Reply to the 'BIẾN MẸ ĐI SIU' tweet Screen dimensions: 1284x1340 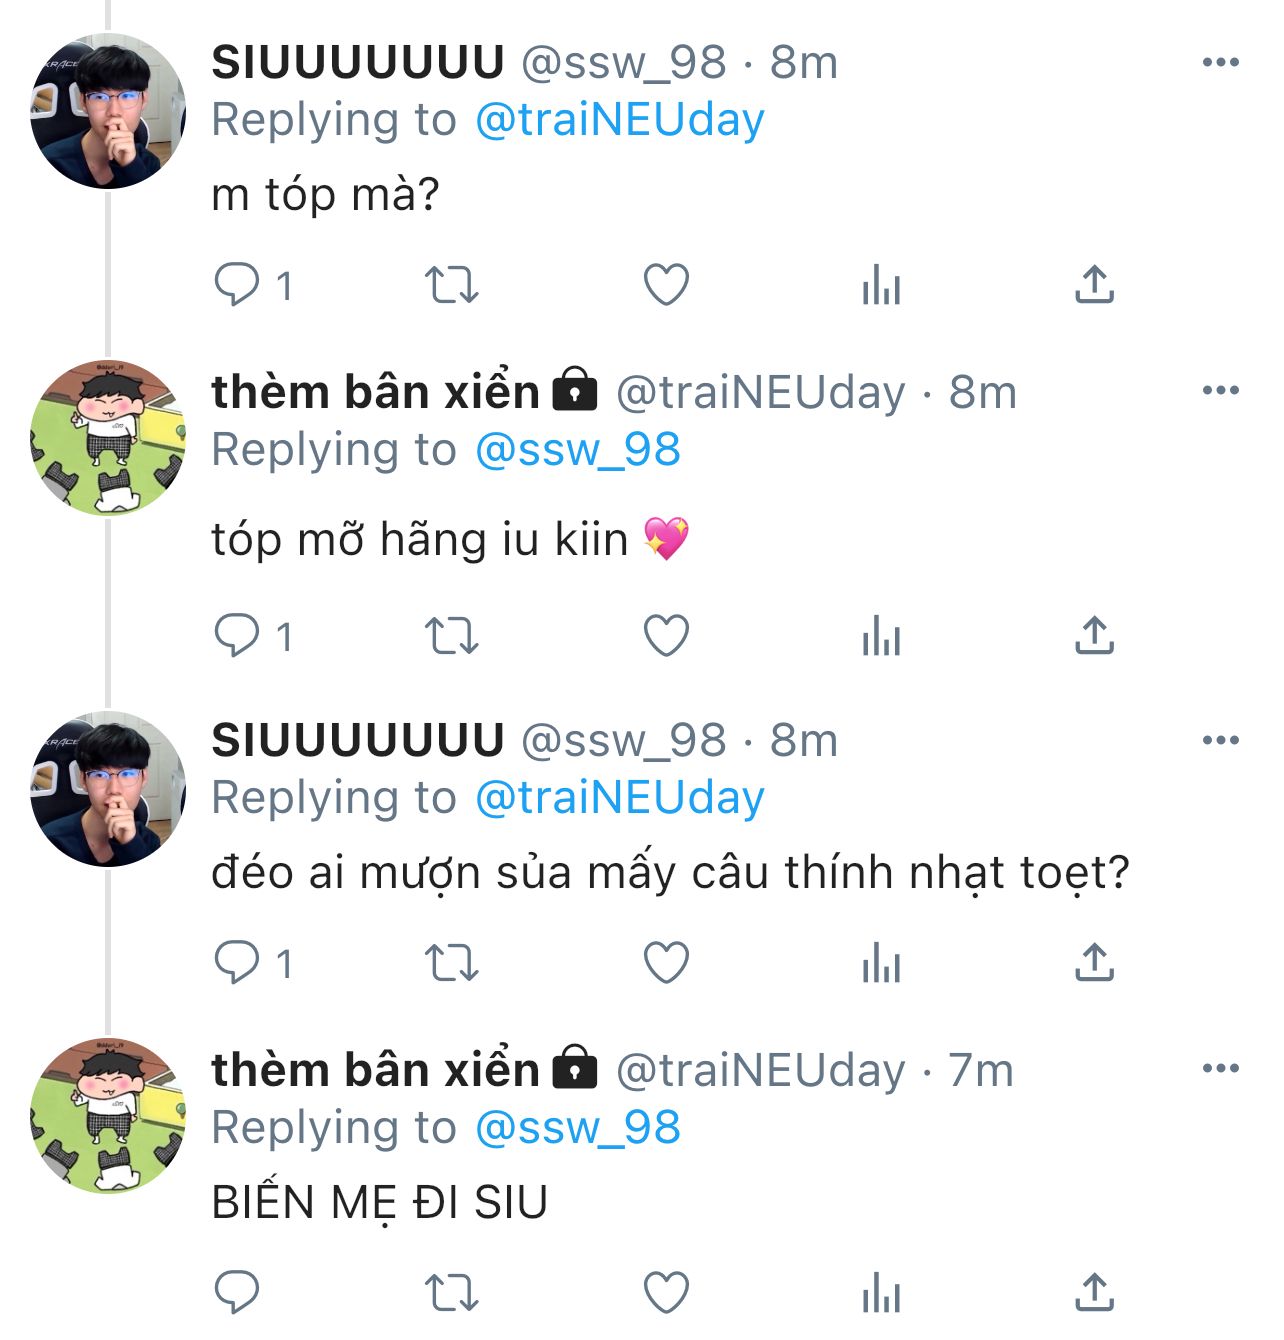[237, 1292]
